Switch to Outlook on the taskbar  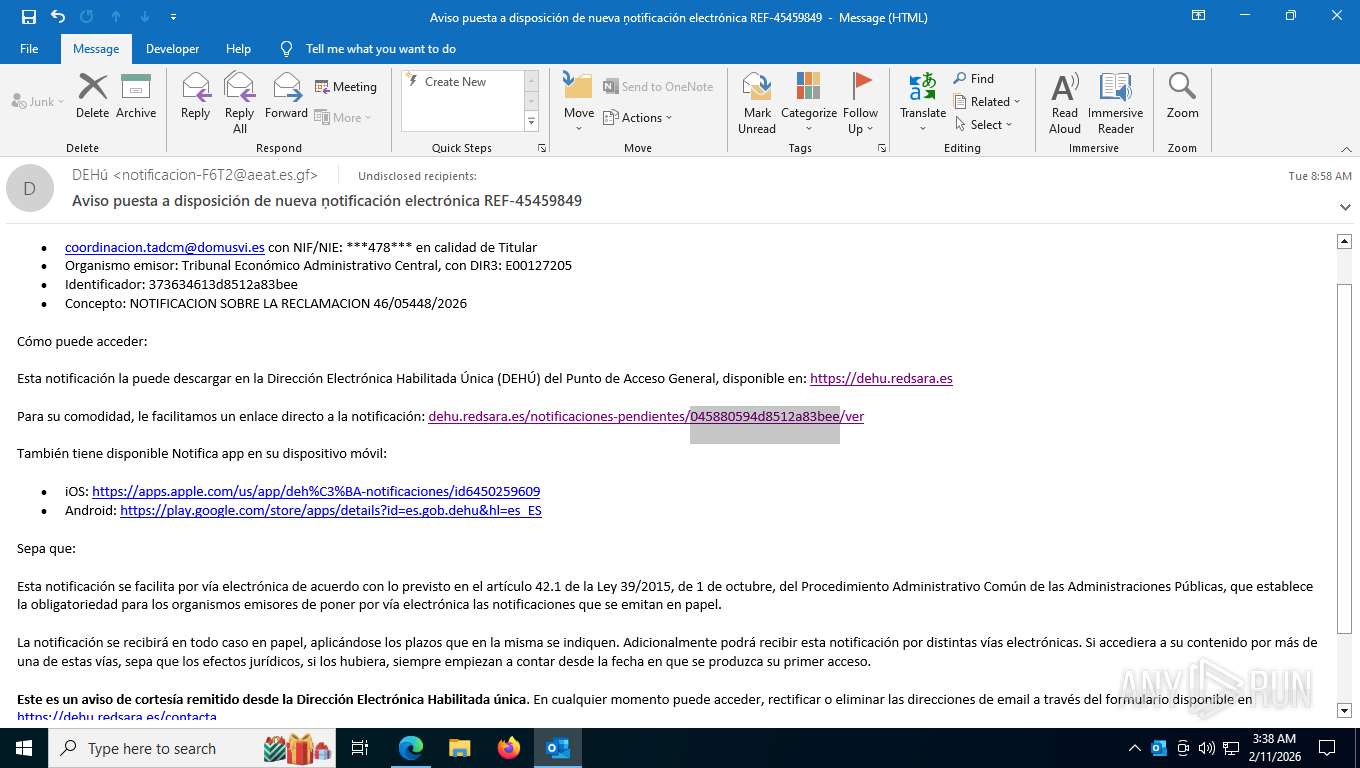[557, 748]
